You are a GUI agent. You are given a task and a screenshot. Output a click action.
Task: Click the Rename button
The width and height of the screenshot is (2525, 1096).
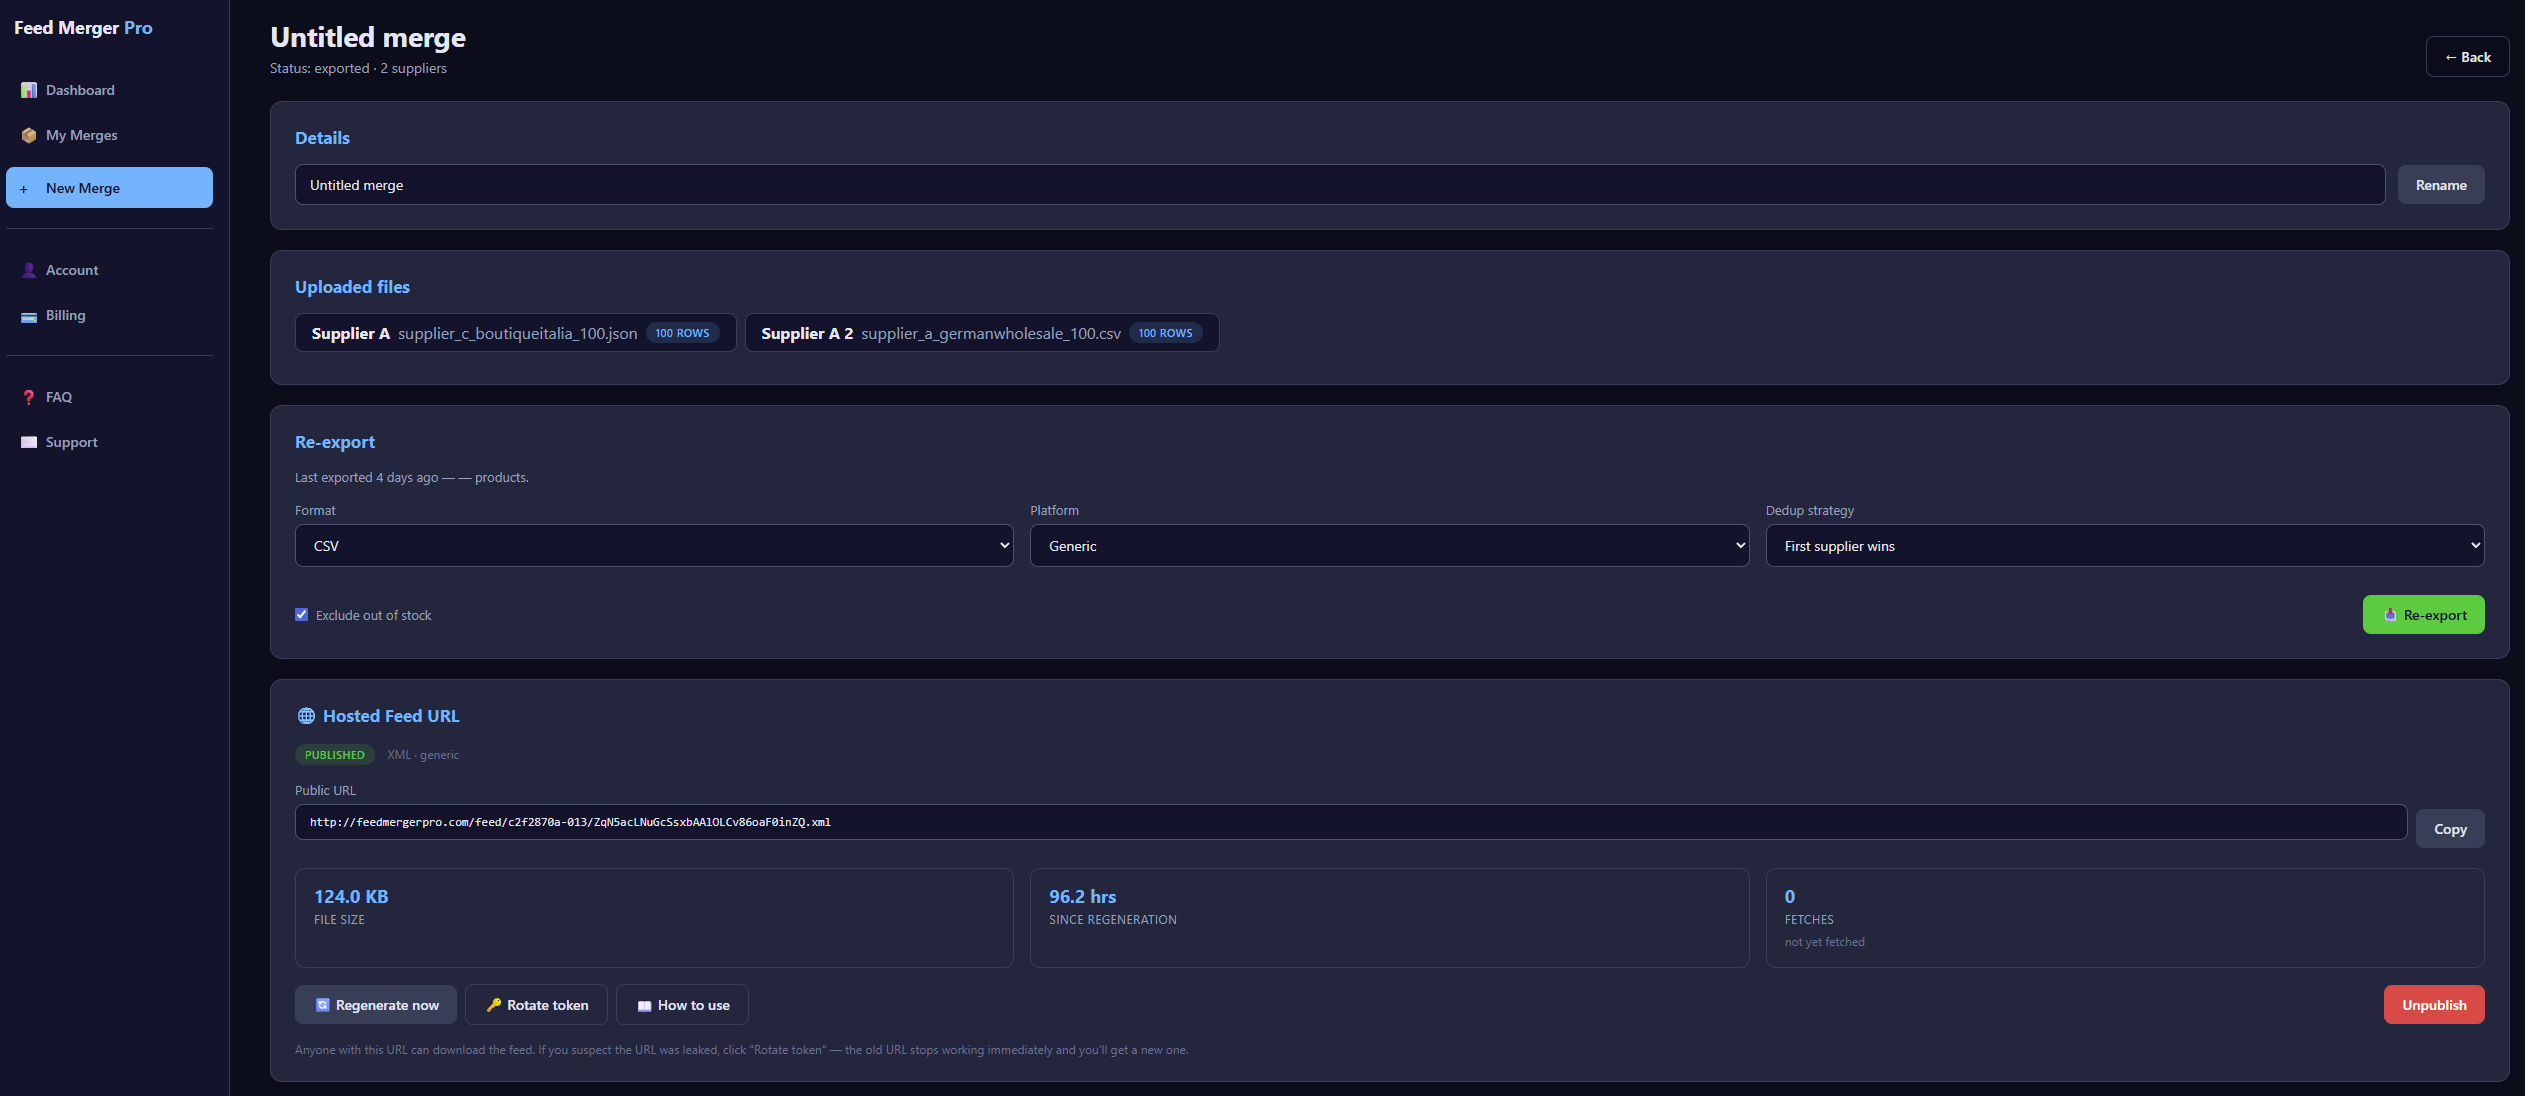coord(2441,185)
